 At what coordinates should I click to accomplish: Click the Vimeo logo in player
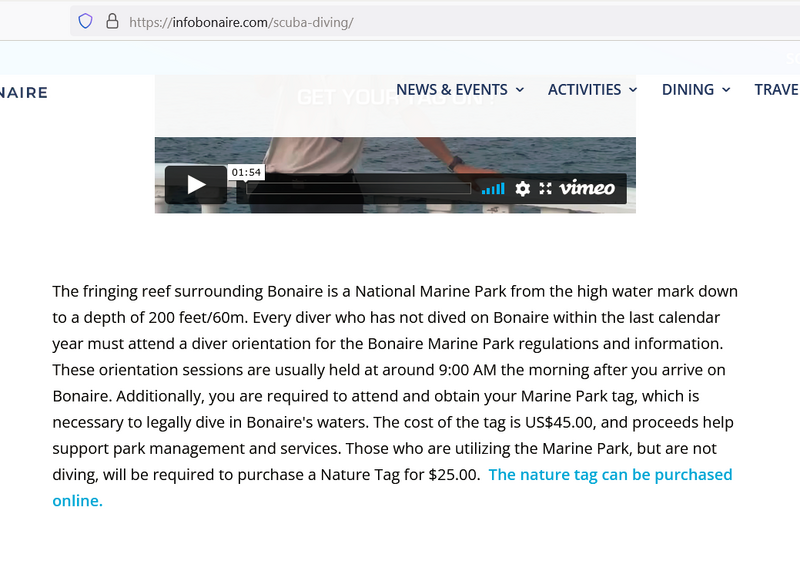point(587,188)
